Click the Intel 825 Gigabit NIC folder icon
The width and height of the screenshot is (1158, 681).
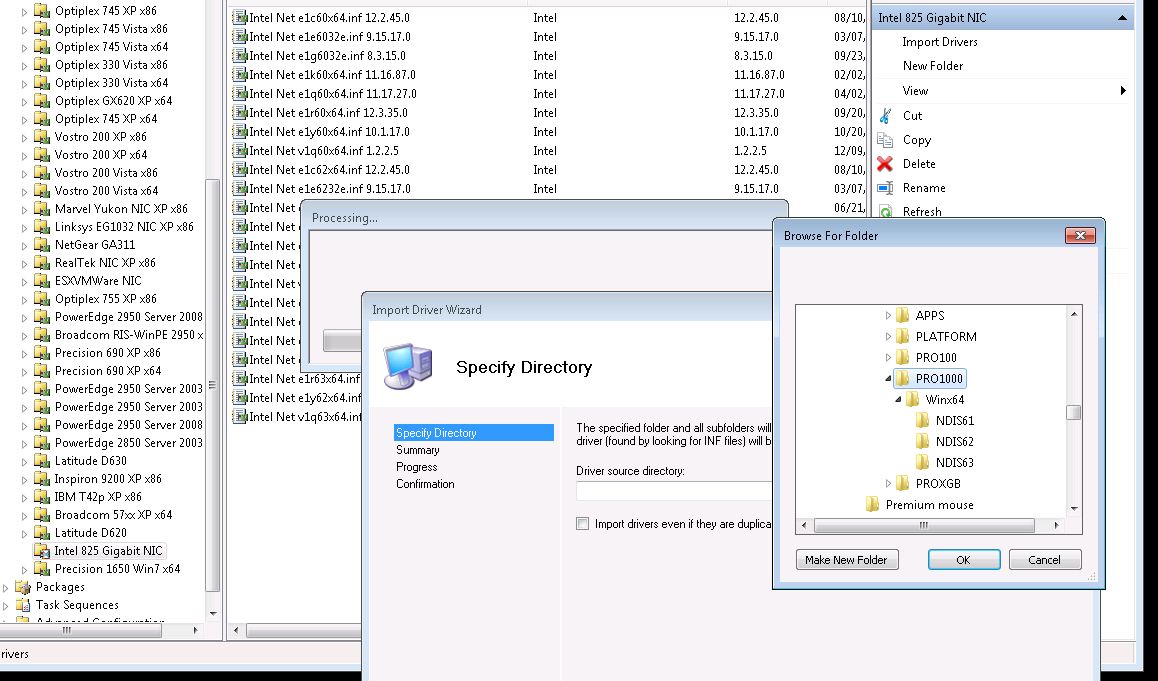coord(42,550)
